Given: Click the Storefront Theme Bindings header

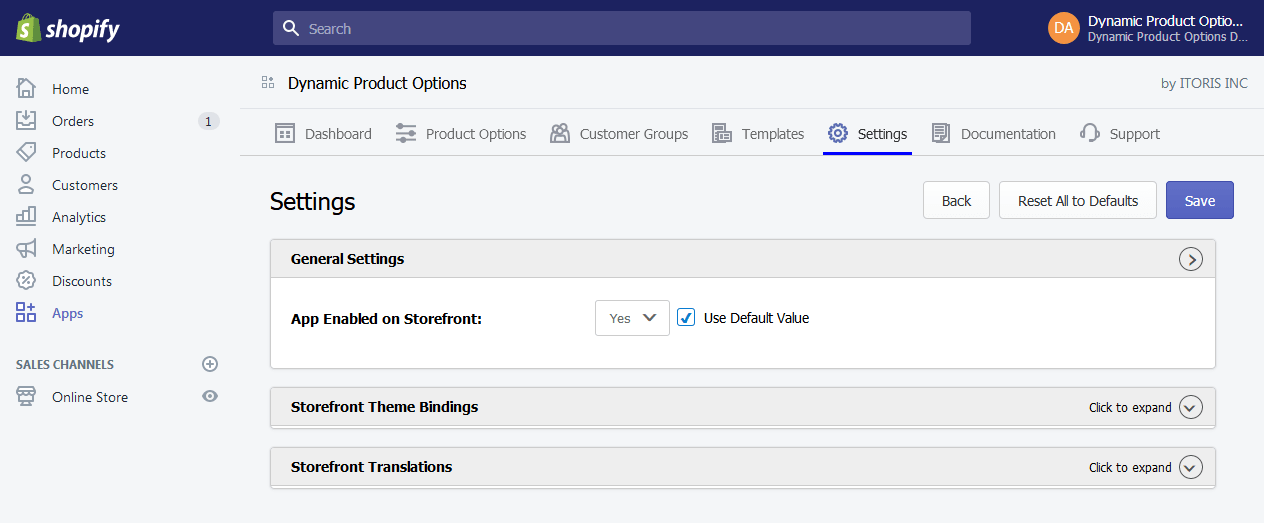Looking at the screenshot, I should pyautogui.click(x=743, y=407).
